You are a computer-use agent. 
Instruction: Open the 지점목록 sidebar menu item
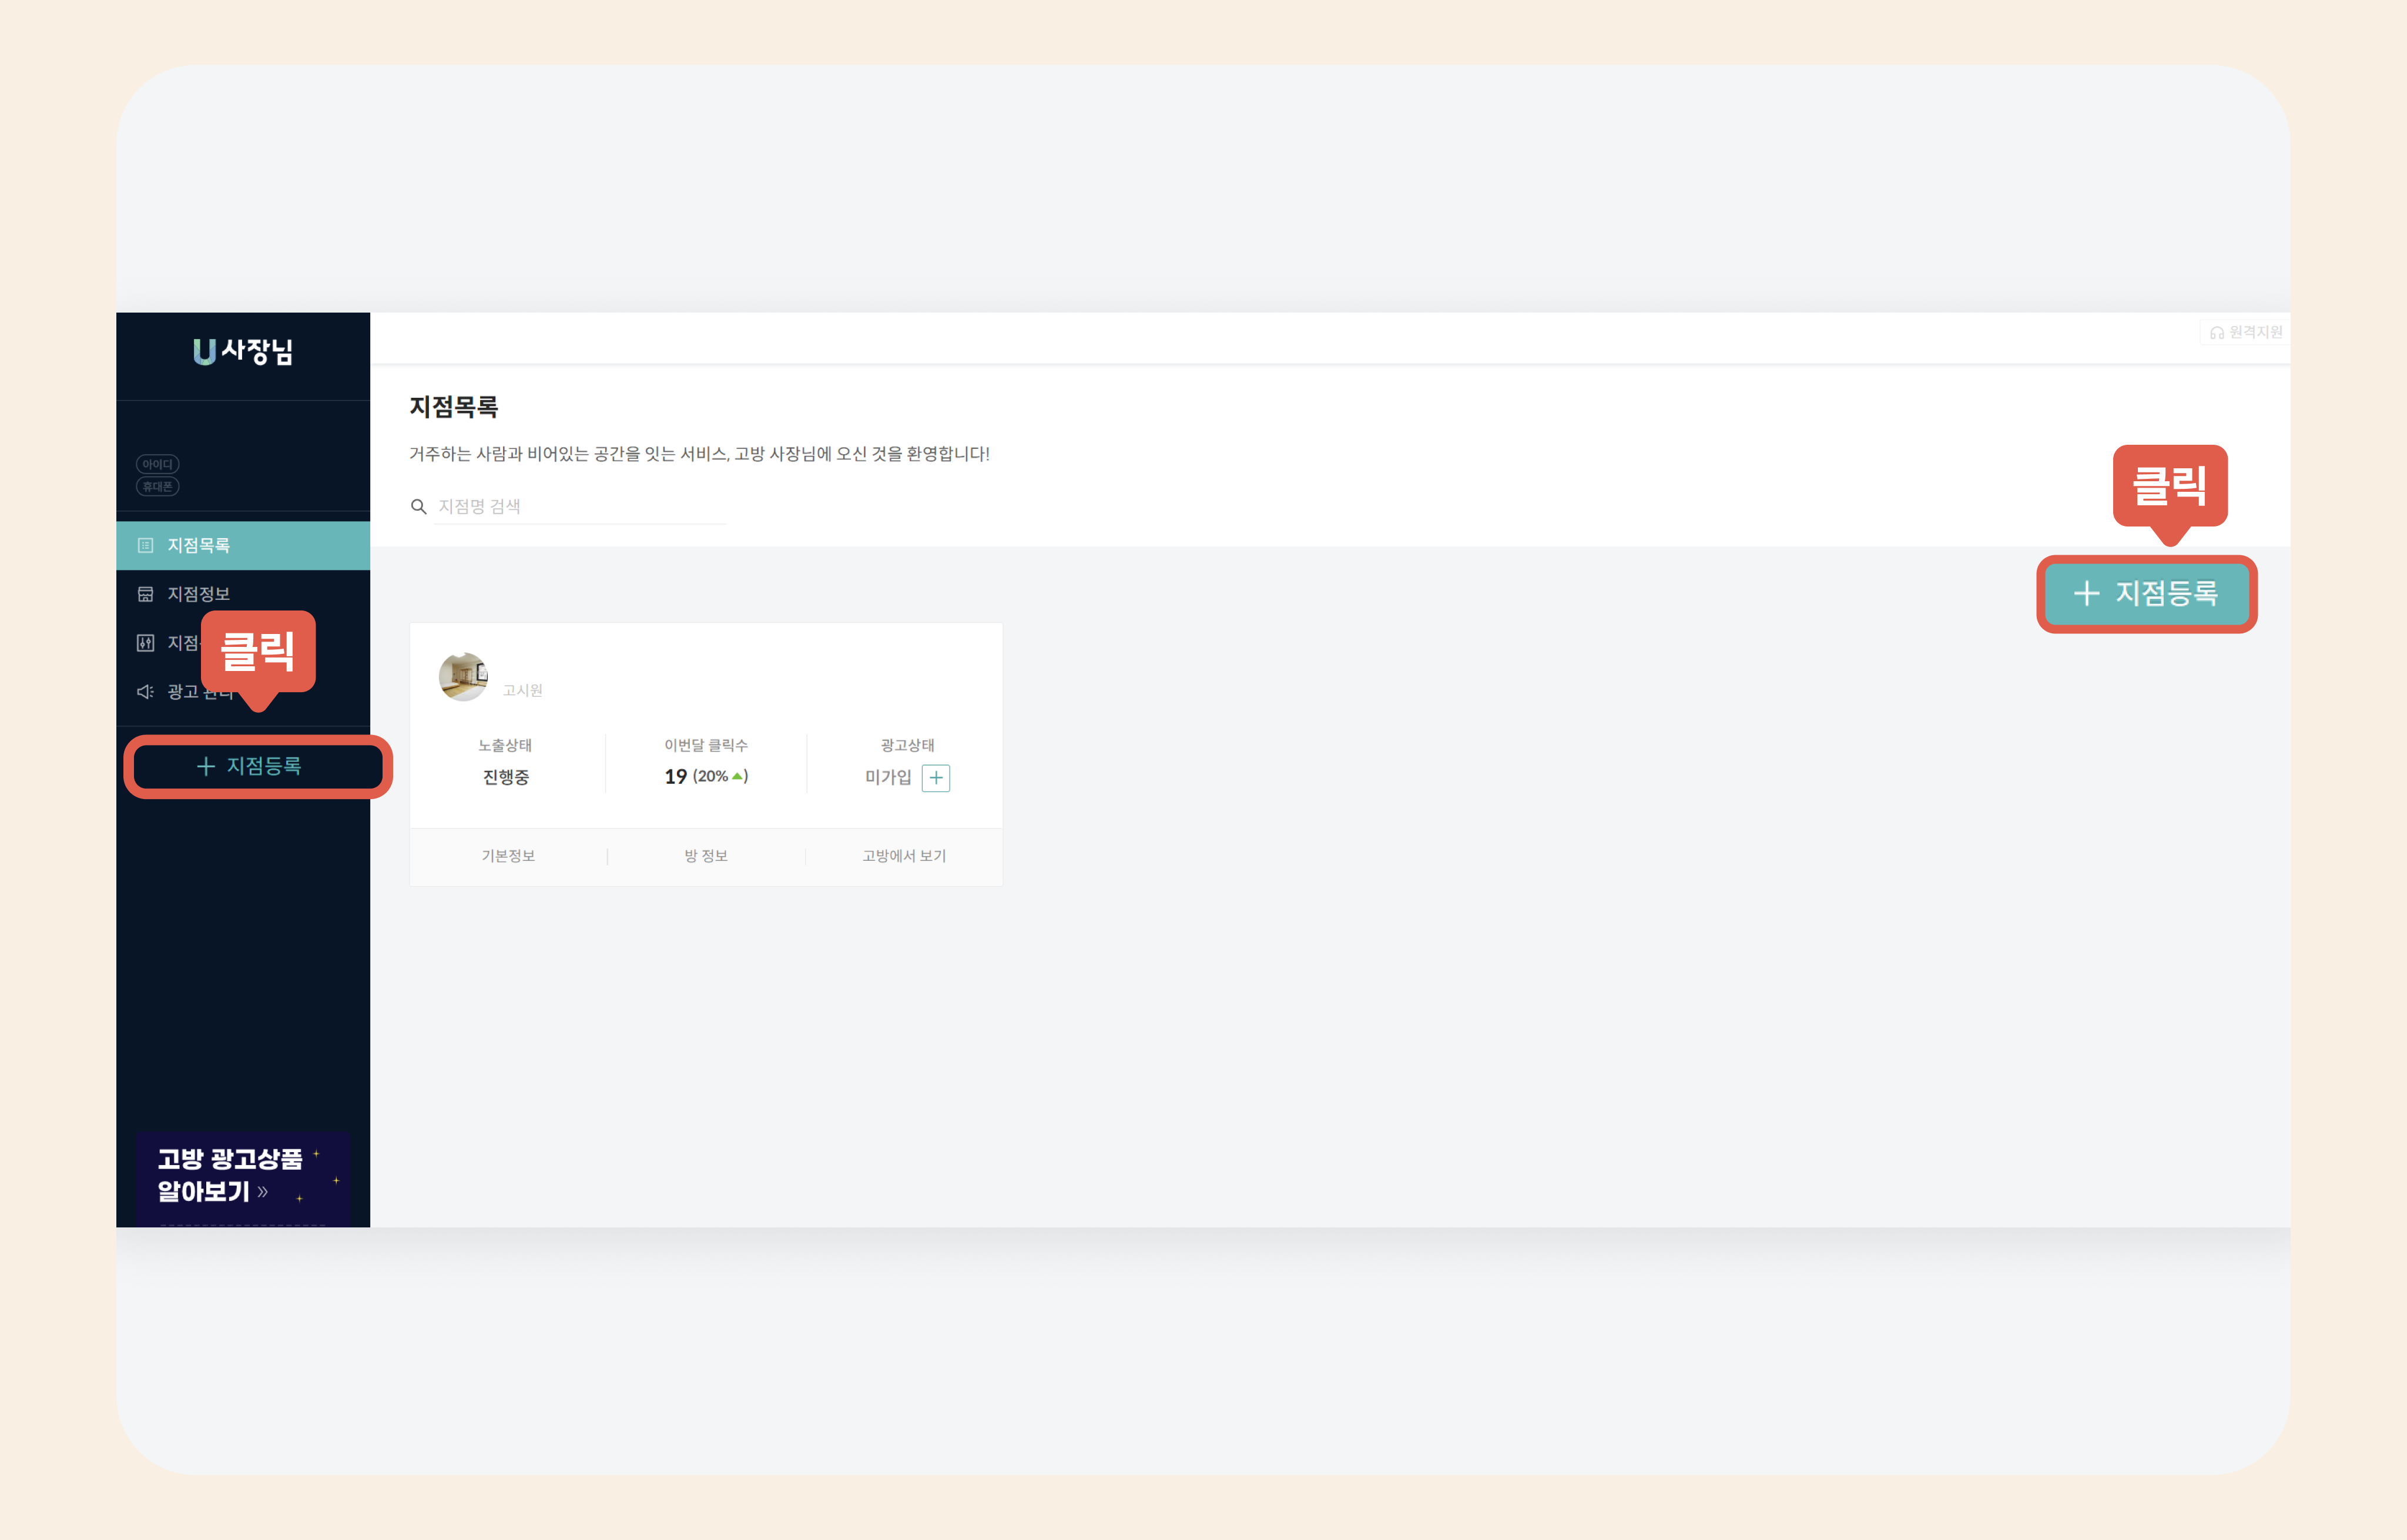(x=199, y=545)
